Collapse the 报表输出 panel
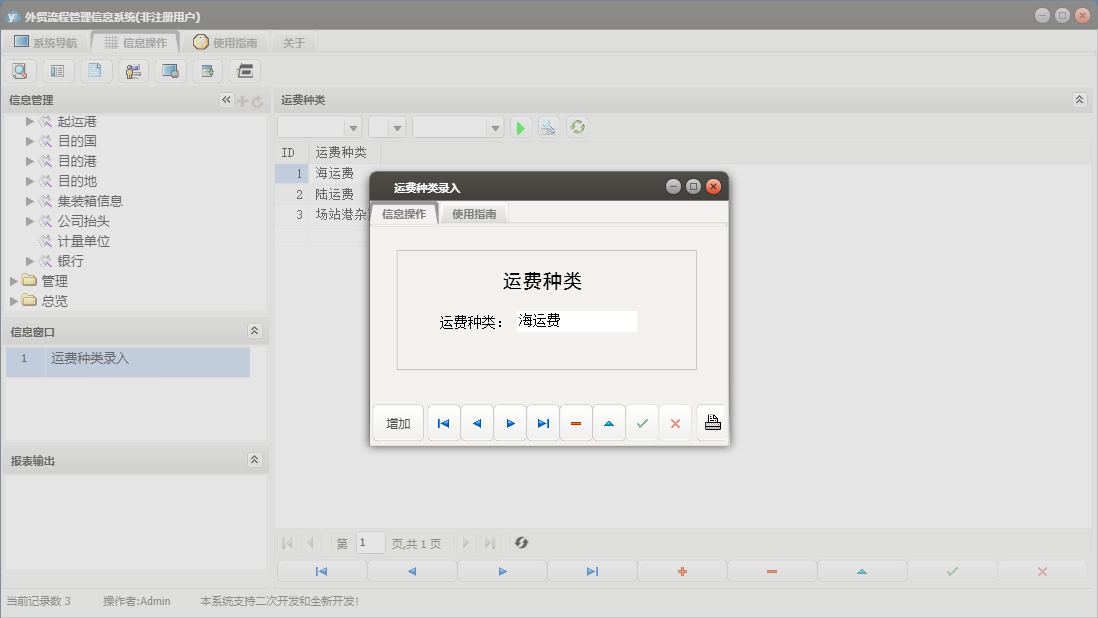The width and height of the screenshot is (1098, 618). click(x=255, y=459)
